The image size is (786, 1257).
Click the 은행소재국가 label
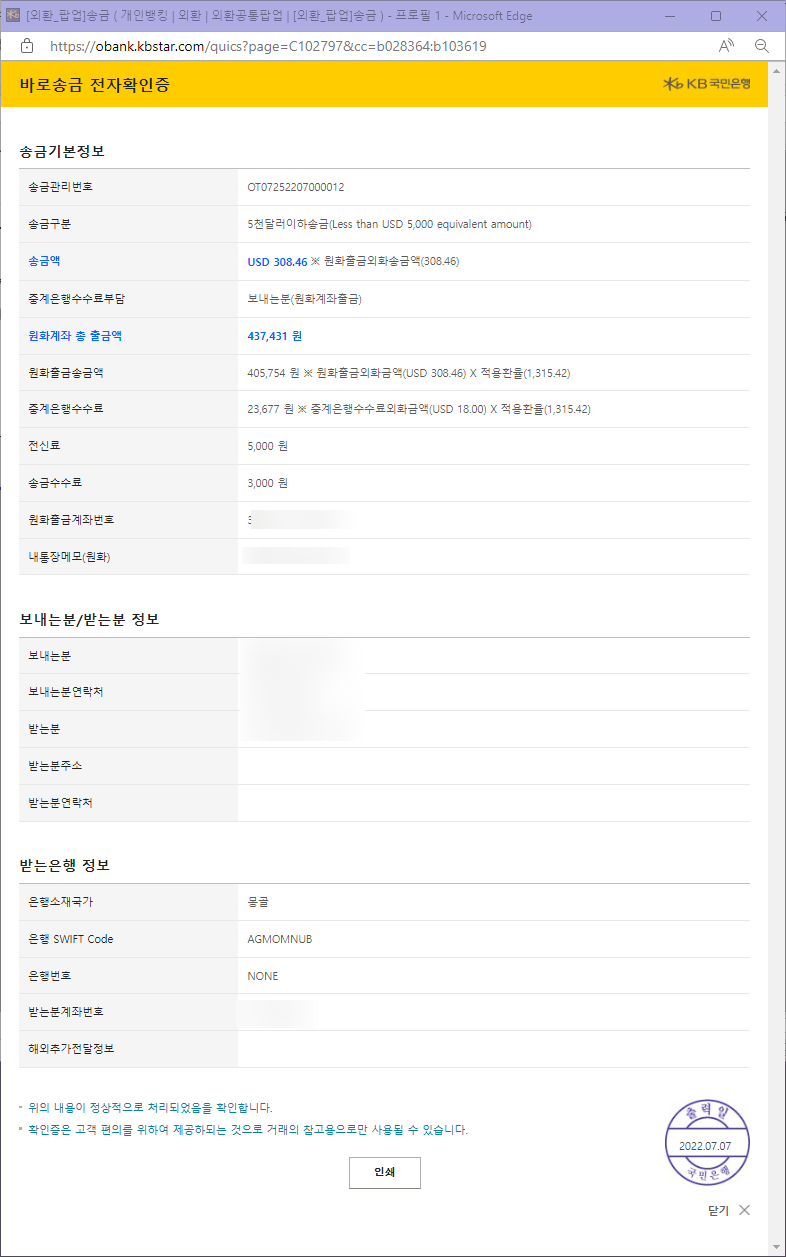[61, 902]
